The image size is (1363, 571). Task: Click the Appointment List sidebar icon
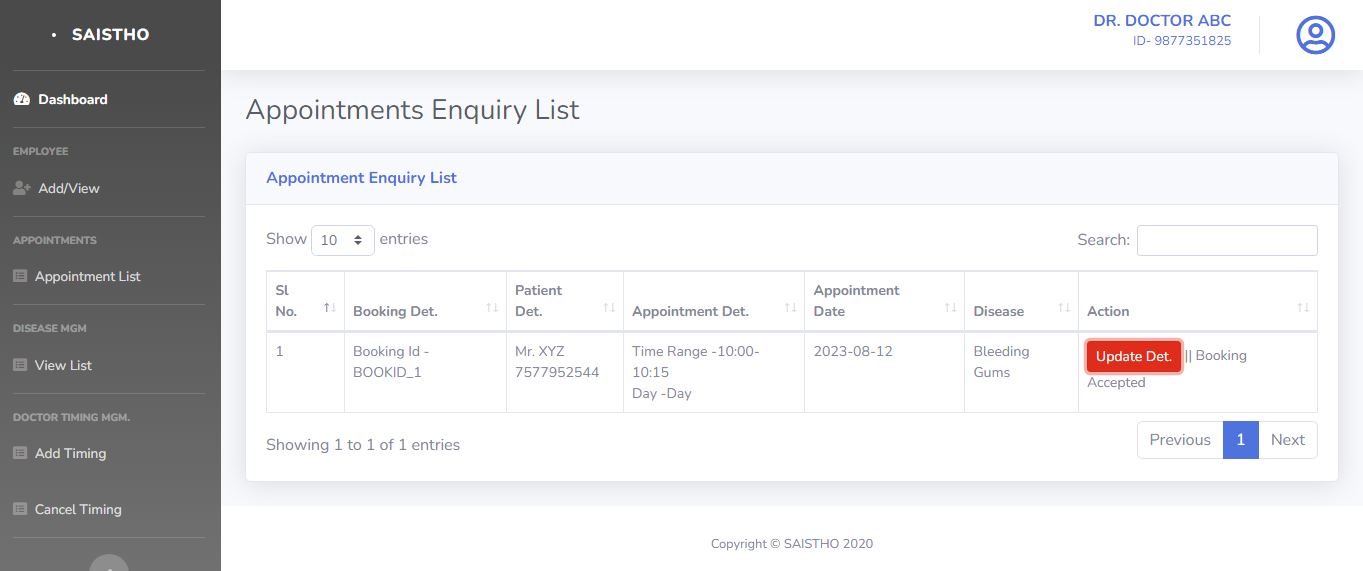[20, 276]
